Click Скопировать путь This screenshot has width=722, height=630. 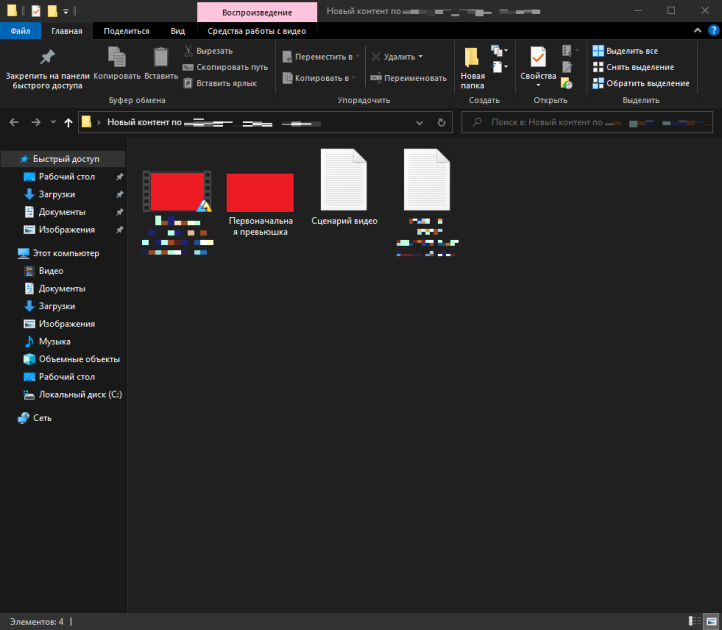tap(226, 67)
